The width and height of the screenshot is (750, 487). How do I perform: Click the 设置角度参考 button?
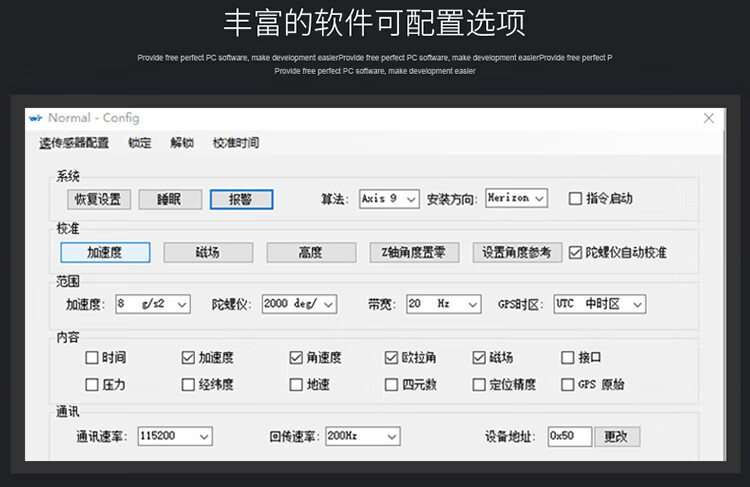(x=517, y=253)
